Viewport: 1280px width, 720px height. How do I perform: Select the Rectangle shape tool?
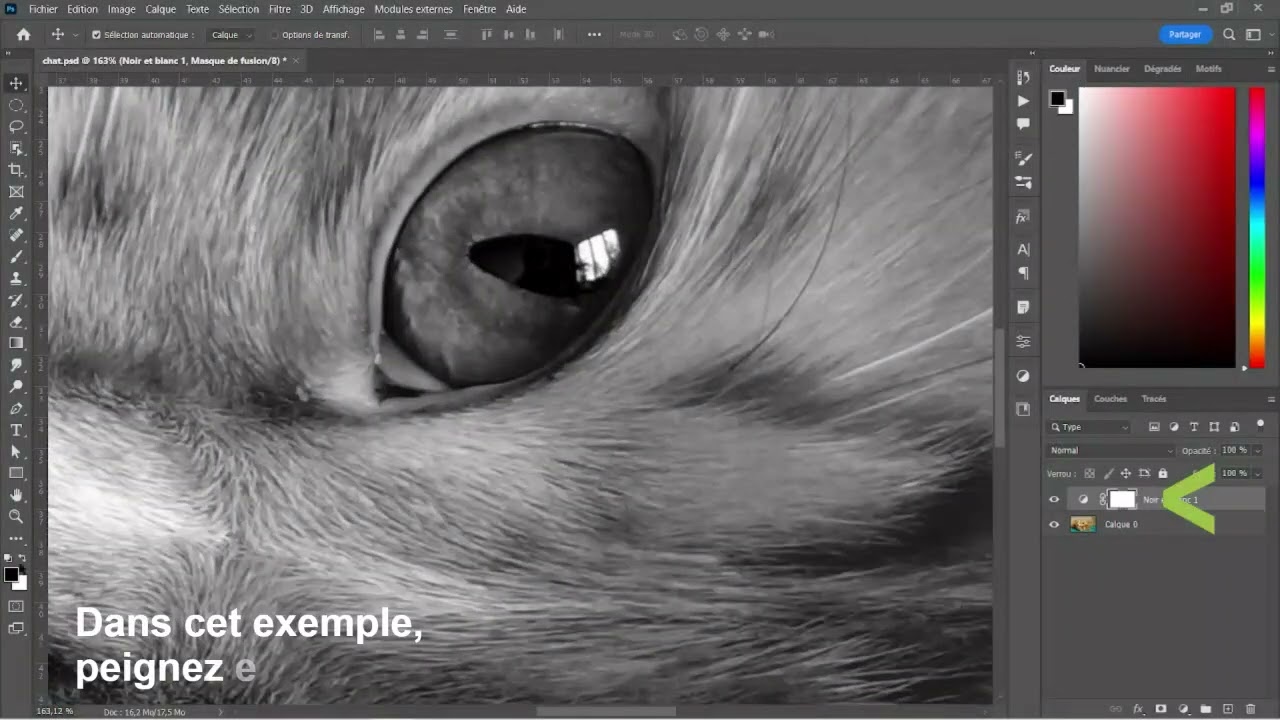click(16, 473)
